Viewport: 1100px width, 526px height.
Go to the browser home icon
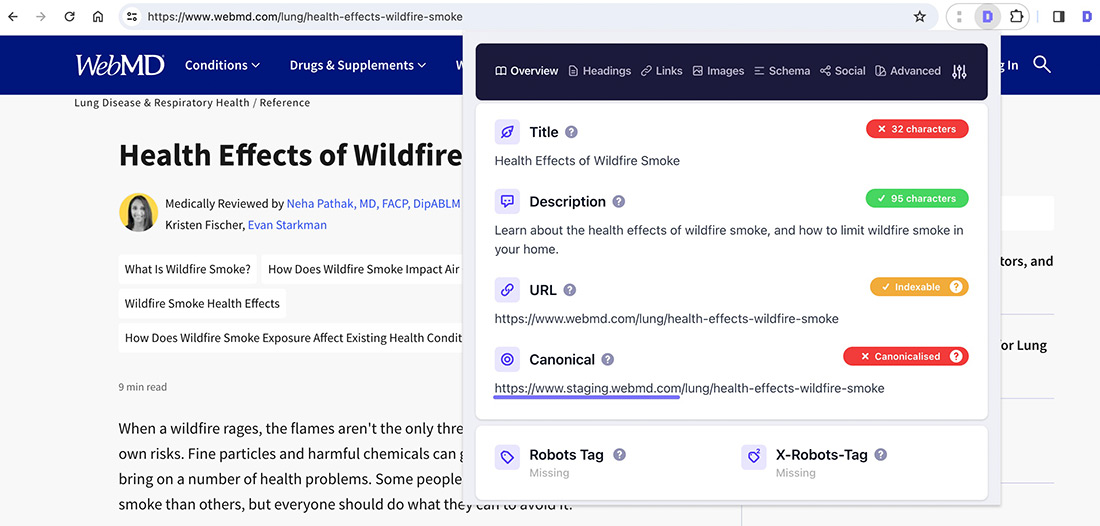pos(98,17)
